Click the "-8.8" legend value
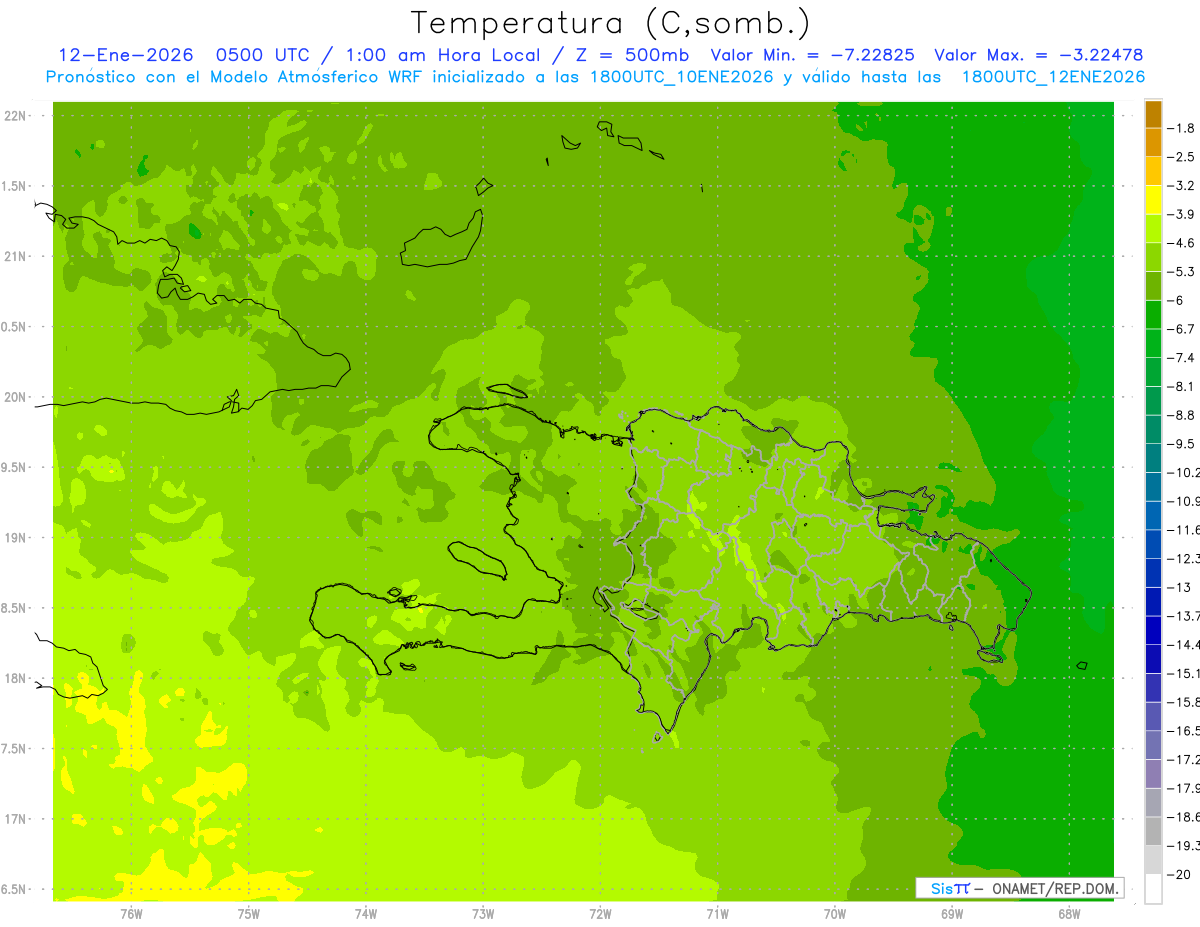 point(1181,415)
